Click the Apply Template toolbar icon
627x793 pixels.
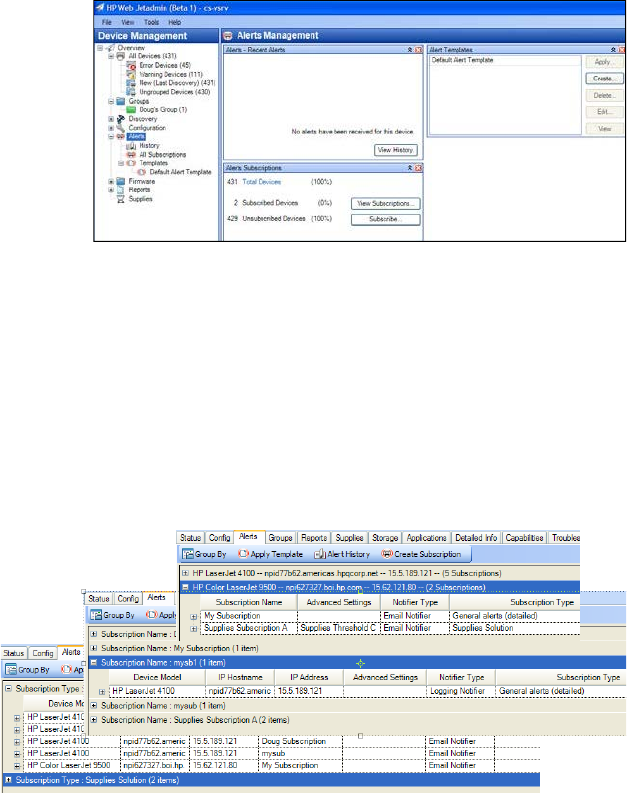click(x=243, y=554)
